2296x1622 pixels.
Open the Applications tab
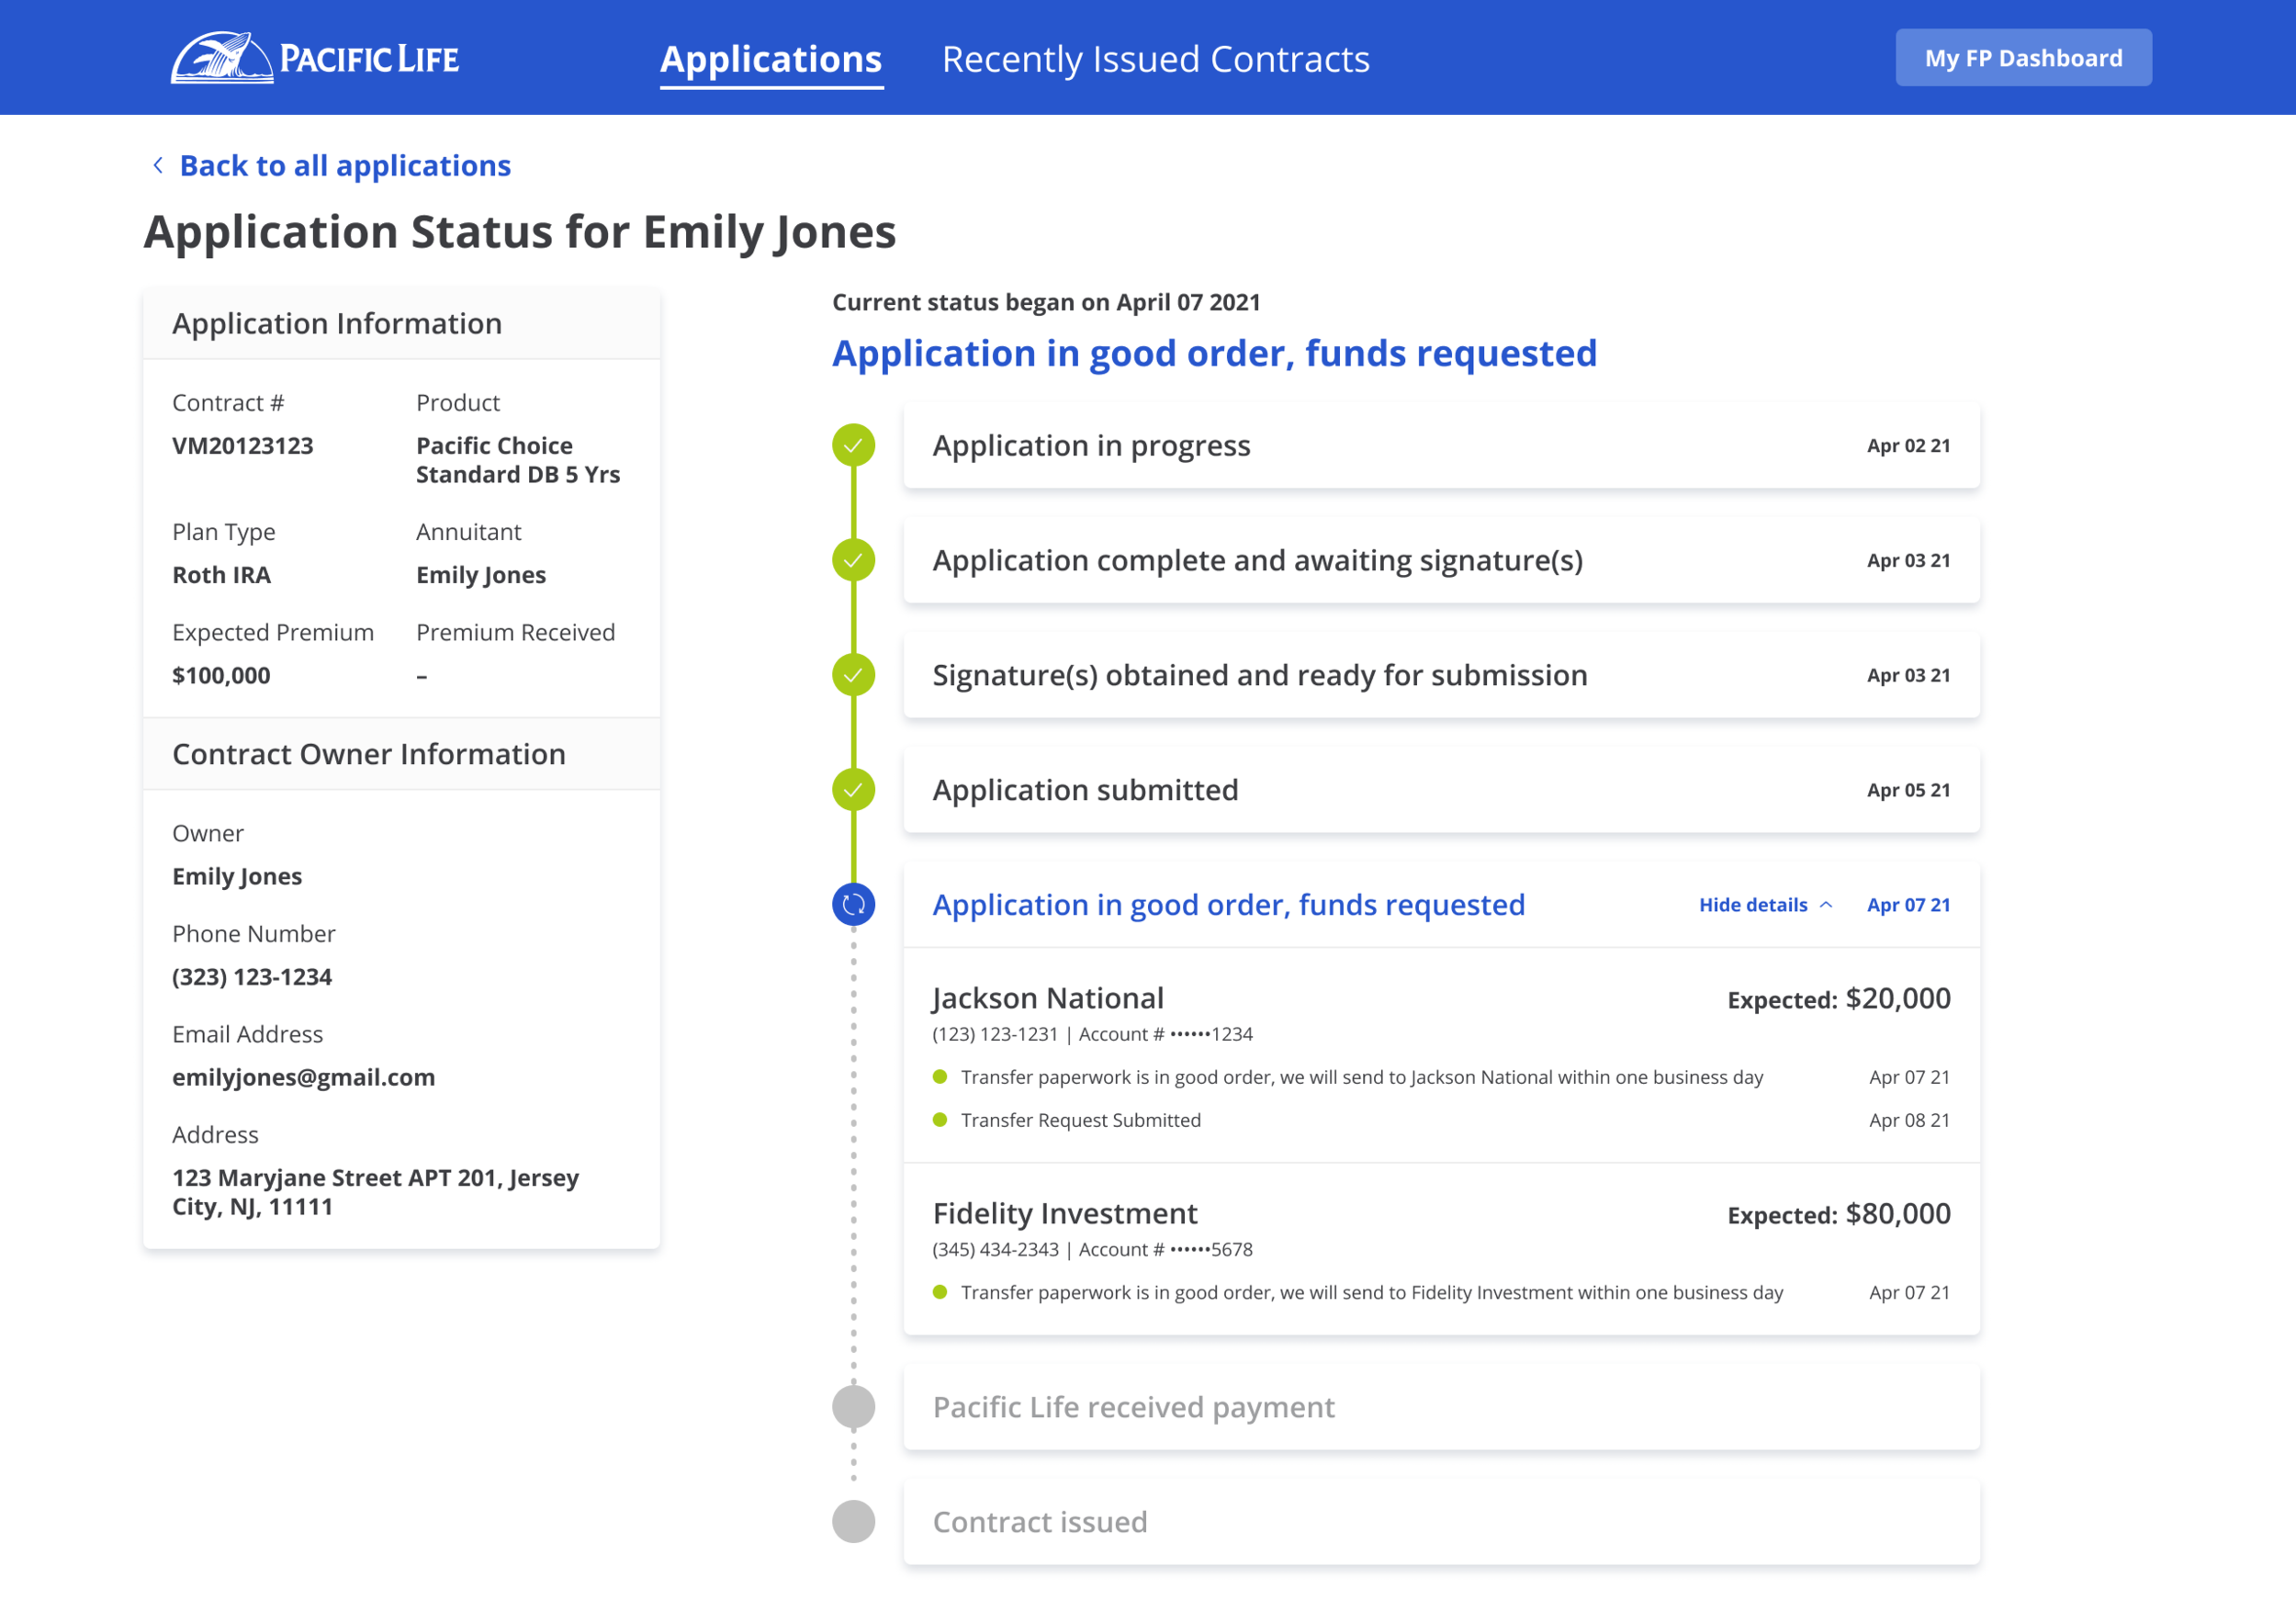tap(771, 59)
